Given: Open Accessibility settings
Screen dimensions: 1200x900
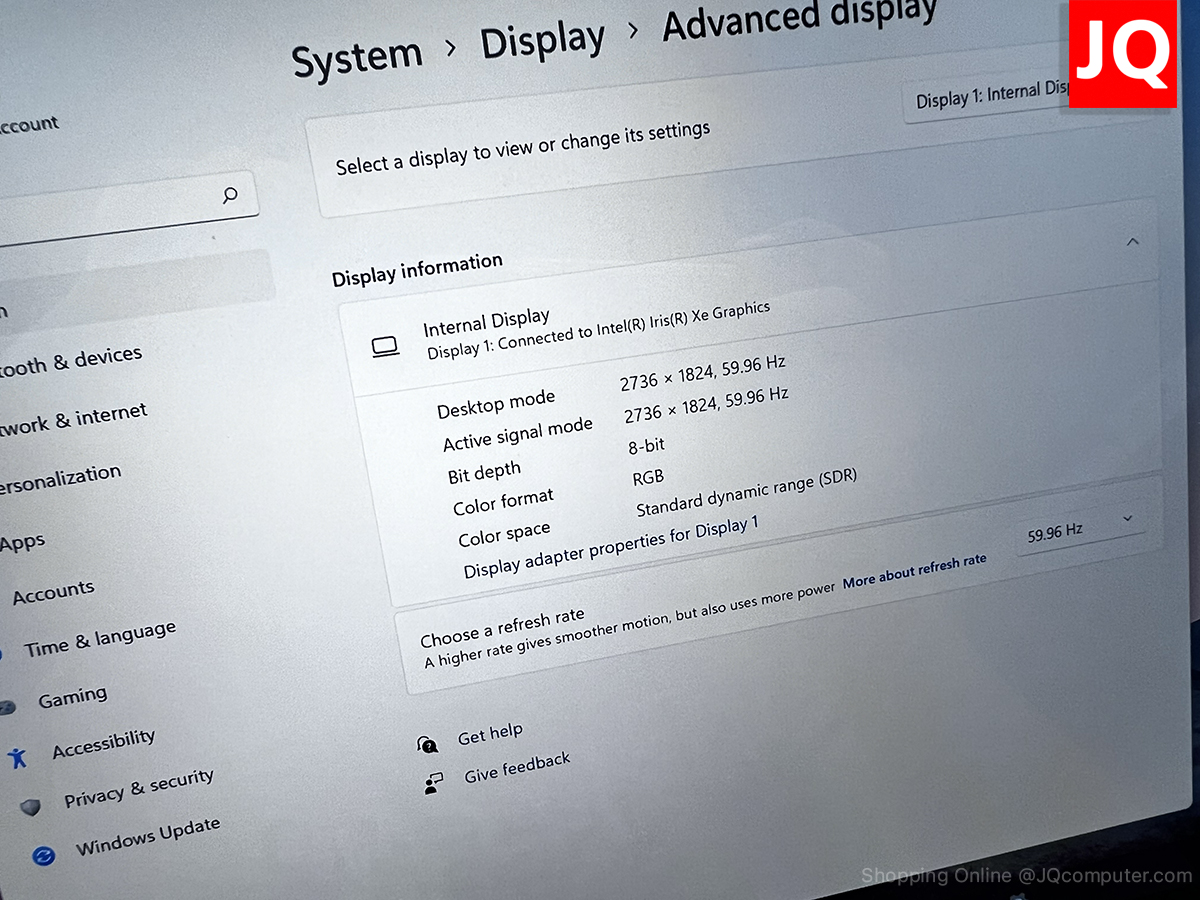Looking at the screenshot, I should tap(104, 743).
